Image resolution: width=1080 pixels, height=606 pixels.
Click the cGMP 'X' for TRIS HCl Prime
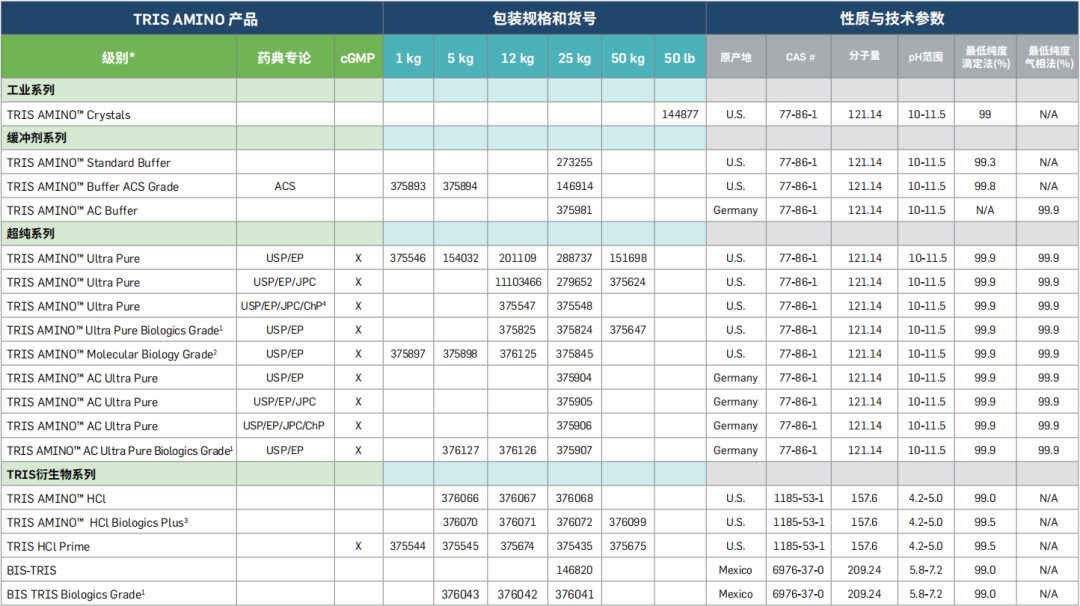(358, 546)
